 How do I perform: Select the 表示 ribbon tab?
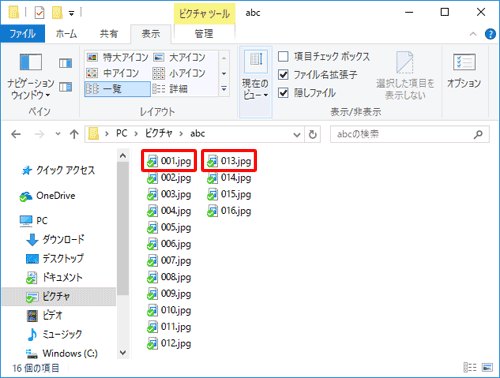click(x=151, y=34)
